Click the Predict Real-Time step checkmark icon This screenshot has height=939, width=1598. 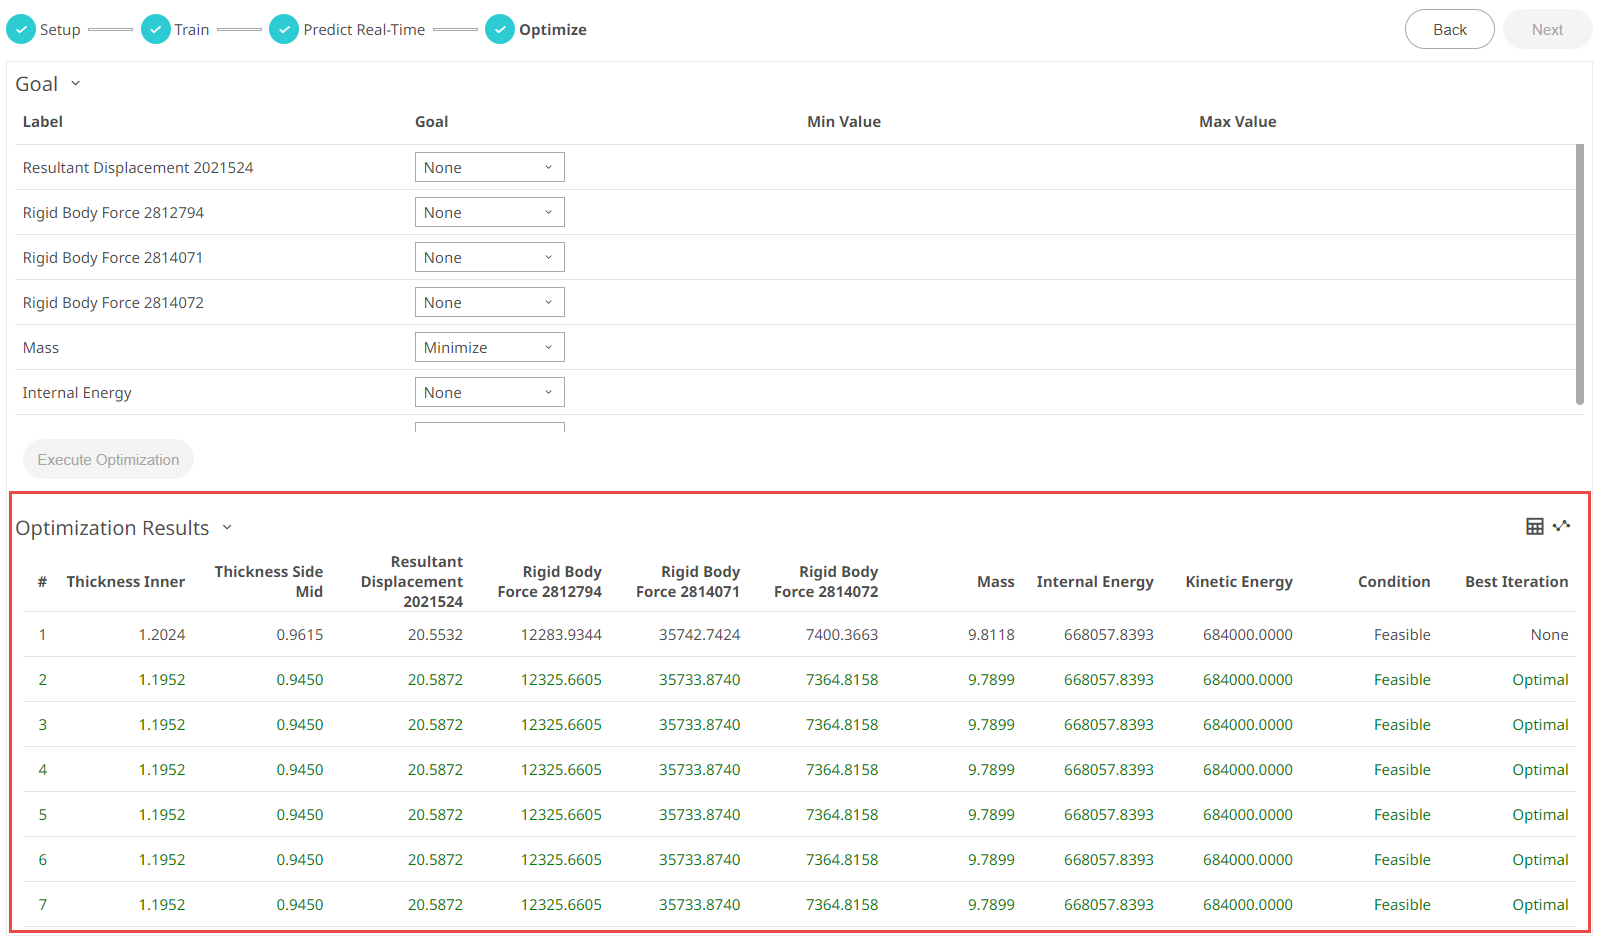284,30
